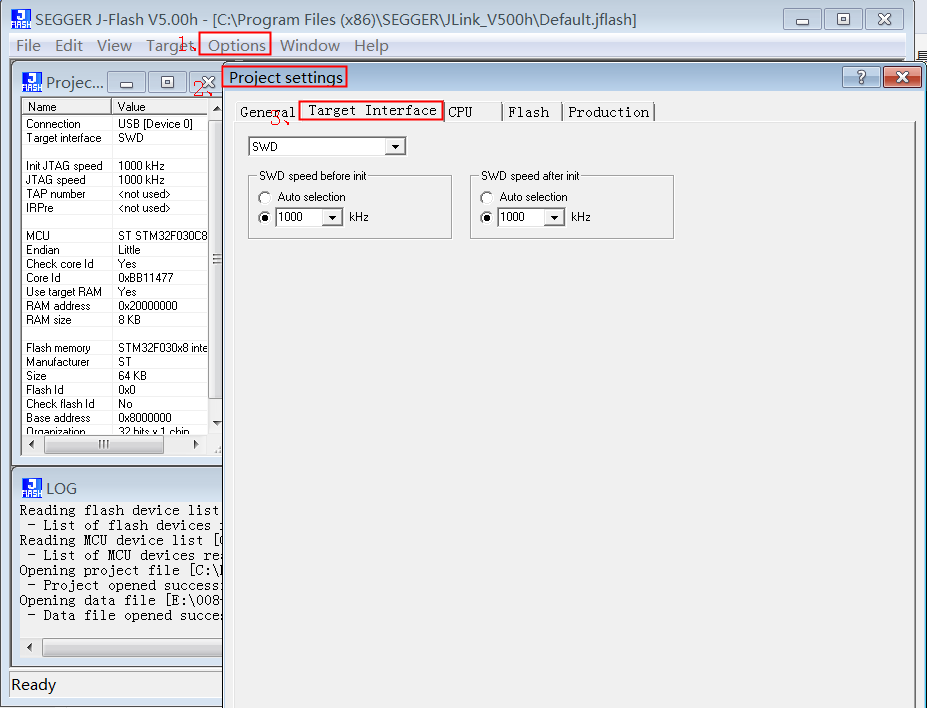
Task: Switch to the Flash tab
Action: [529, 111]
